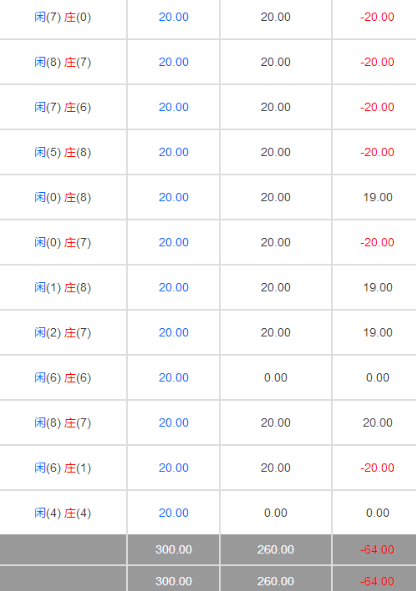Click the 19.00 payout in 闲(1) 庄(8) row
The height and width of the screenshot is (591, 416).
click(378, 288)
